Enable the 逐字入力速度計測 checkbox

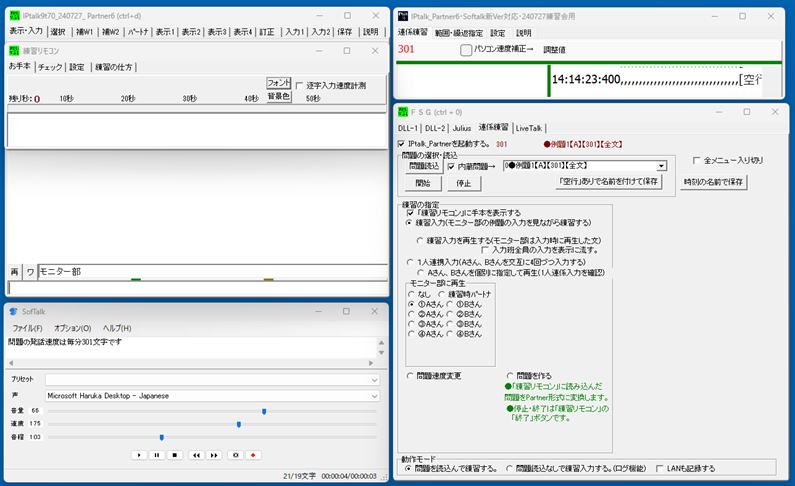299,85
